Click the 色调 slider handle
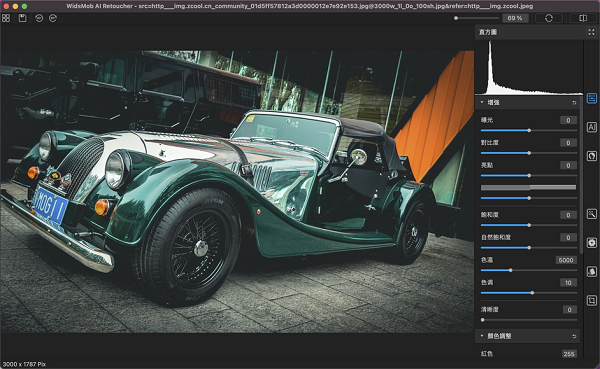 532,293
